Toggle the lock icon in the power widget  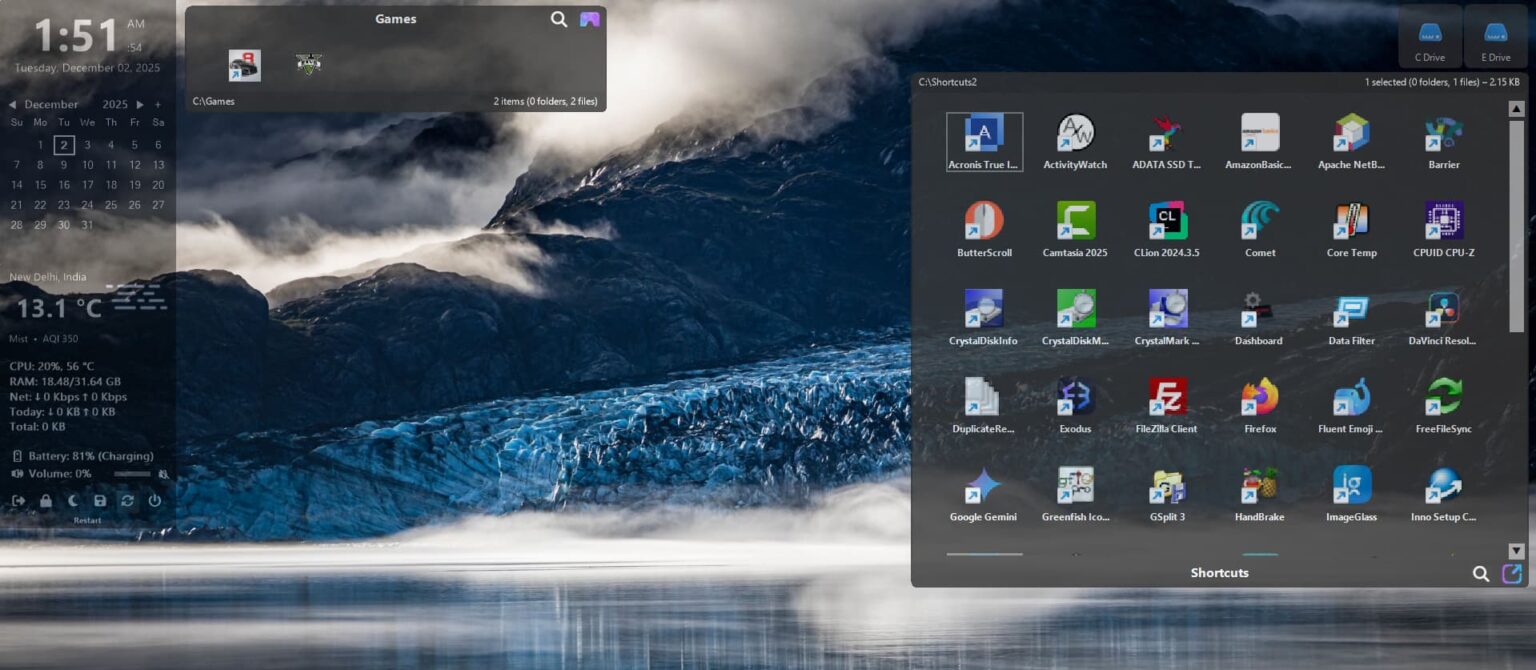[x=46, y=500]
